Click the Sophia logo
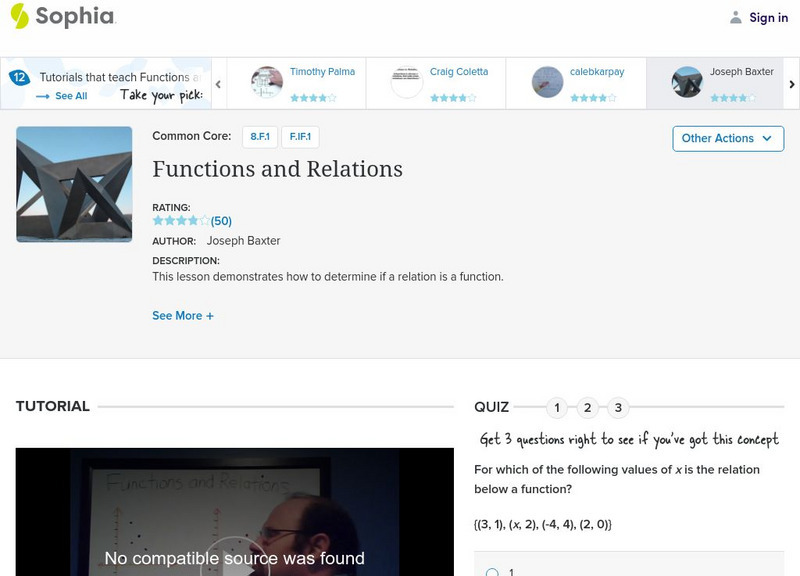 tap(62, 16)
